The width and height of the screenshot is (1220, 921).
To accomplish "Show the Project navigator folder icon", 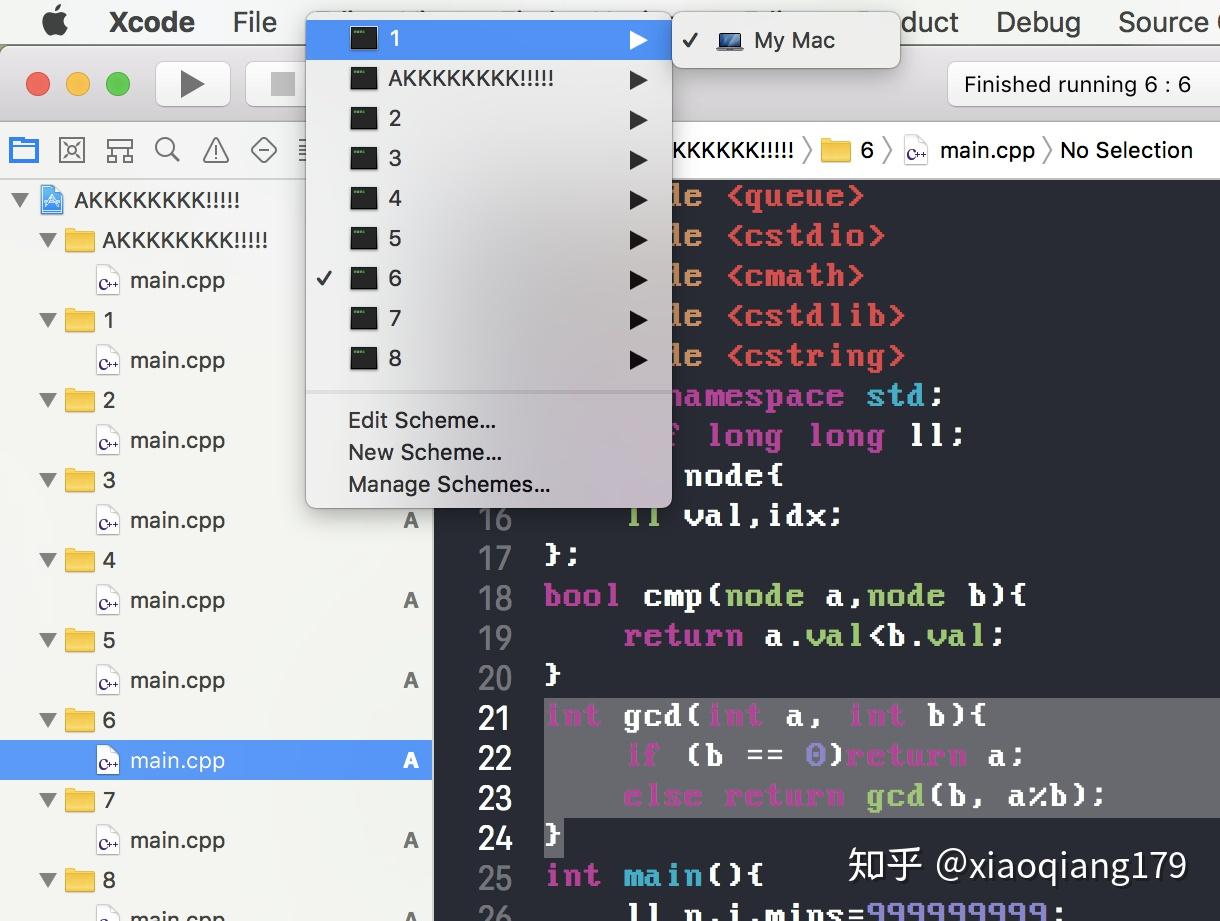I will (x=24, y=150).
